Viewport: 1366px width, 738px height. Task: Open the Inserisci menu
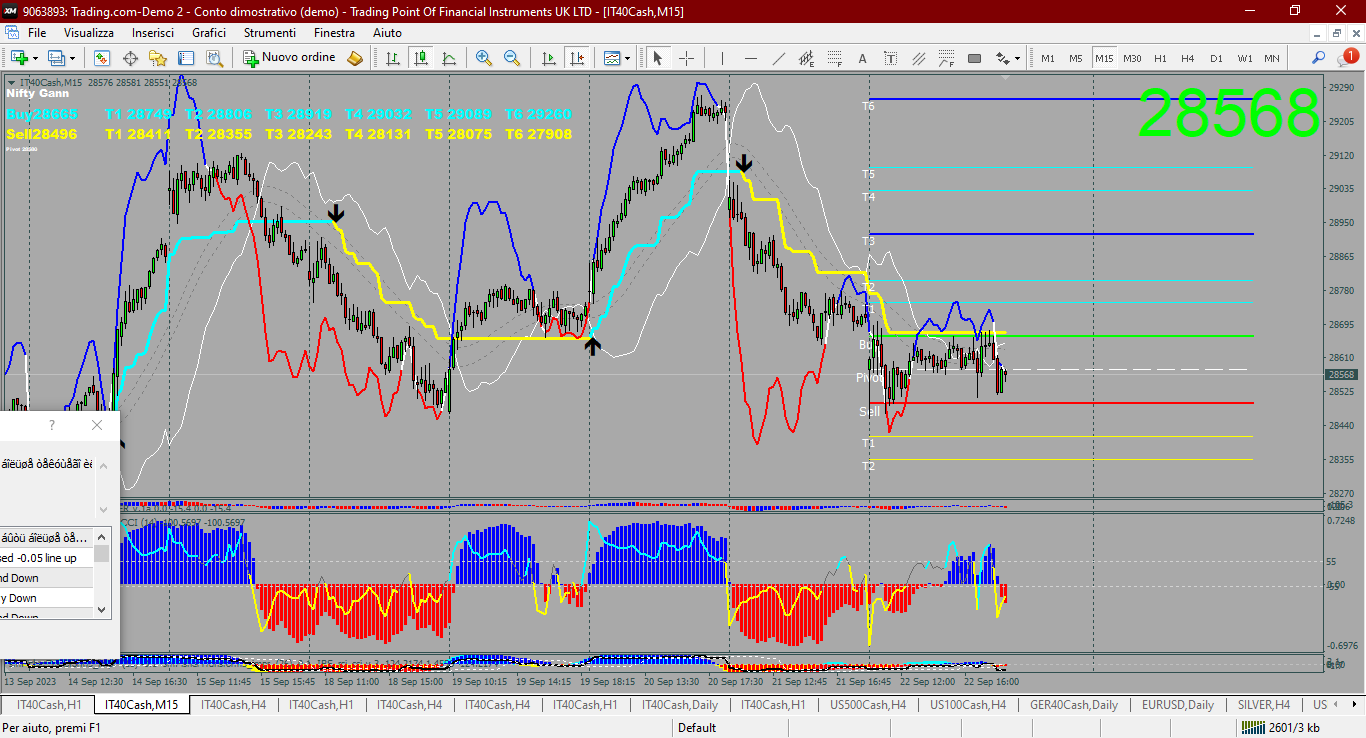tap(153, 33)
